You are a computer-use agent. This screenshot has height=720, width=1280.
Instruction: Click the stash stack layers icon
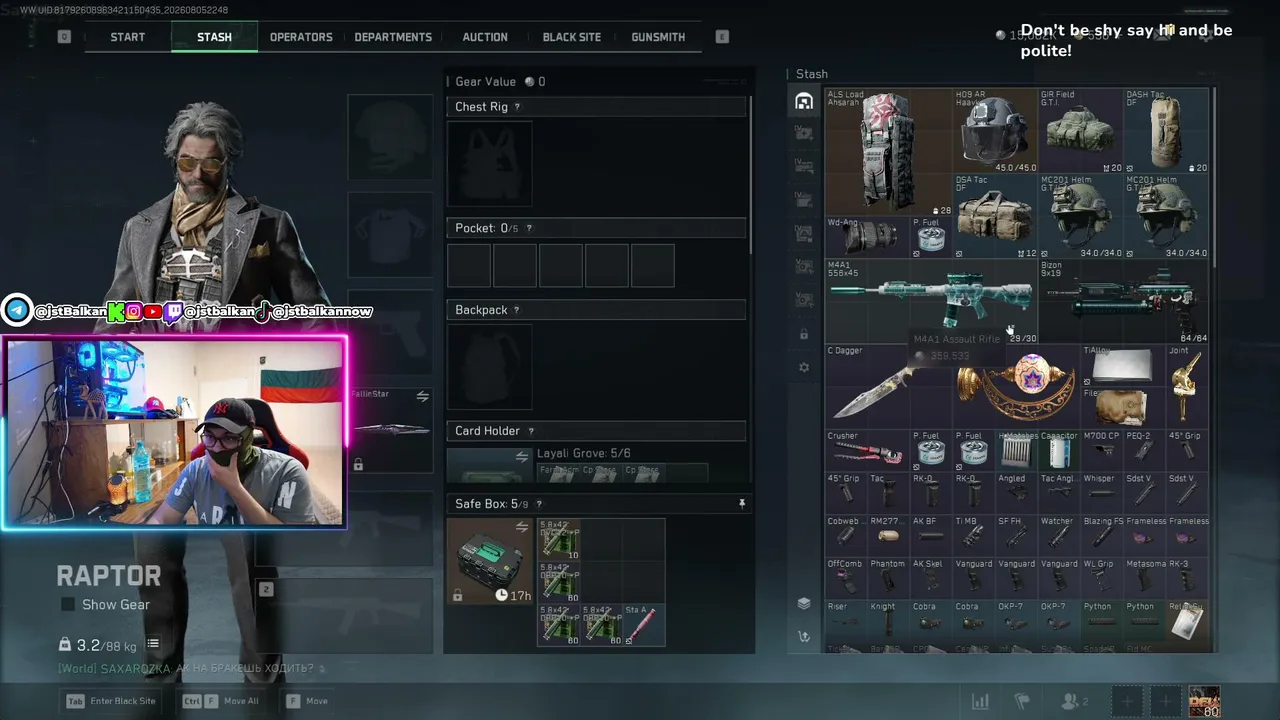[x=804, y=603]
